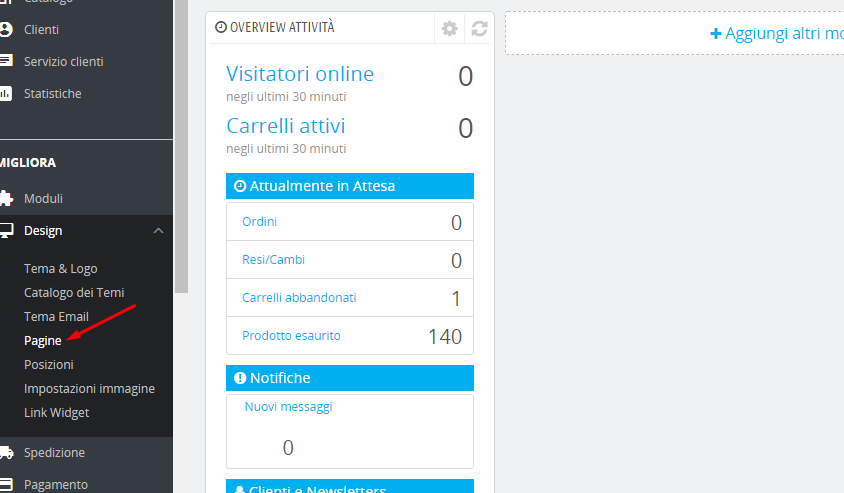Open the Resi/Cambi link
Screen dimensions: 844x493
pyautogui.click(x=273, y=260)
